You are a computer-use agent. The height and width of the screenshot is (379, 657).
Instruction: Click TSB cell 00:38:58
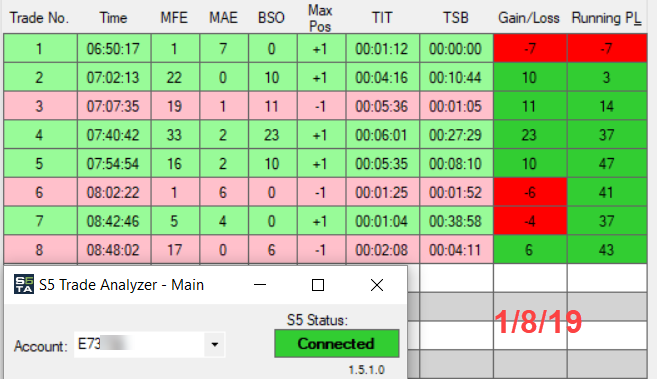[x=456, y=221]
